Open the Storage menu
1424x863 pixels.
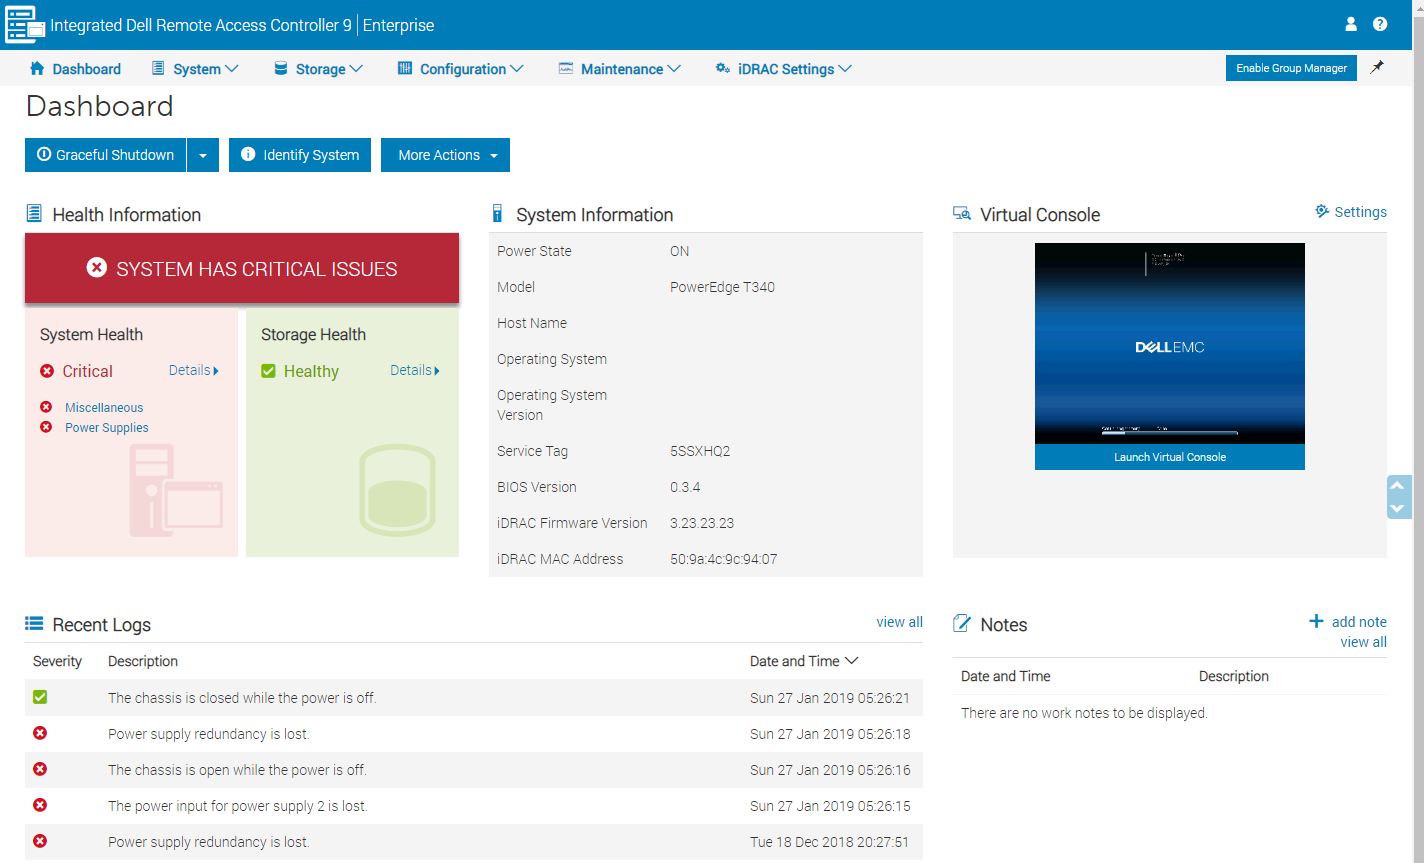318,69
